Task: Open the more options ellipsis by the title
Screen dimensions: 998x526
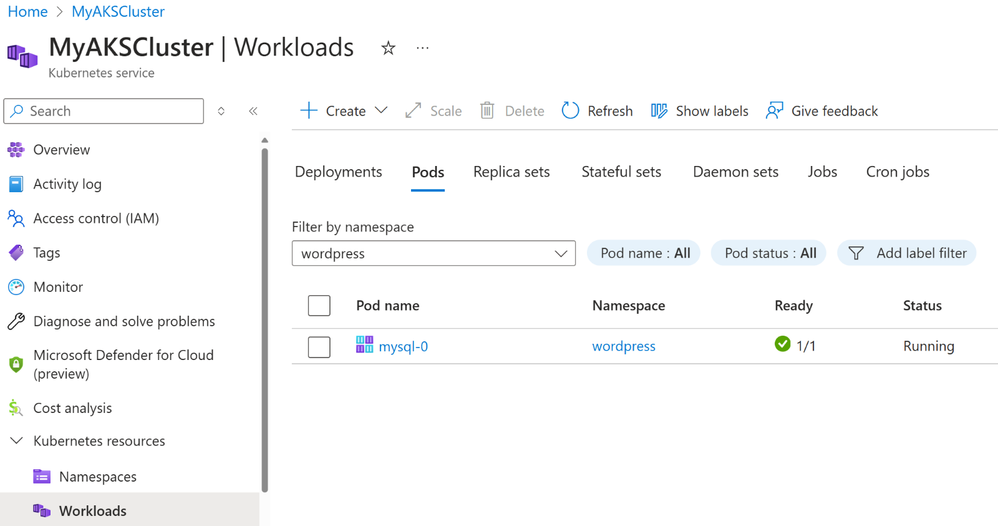Action: click(x=423, y=48)
